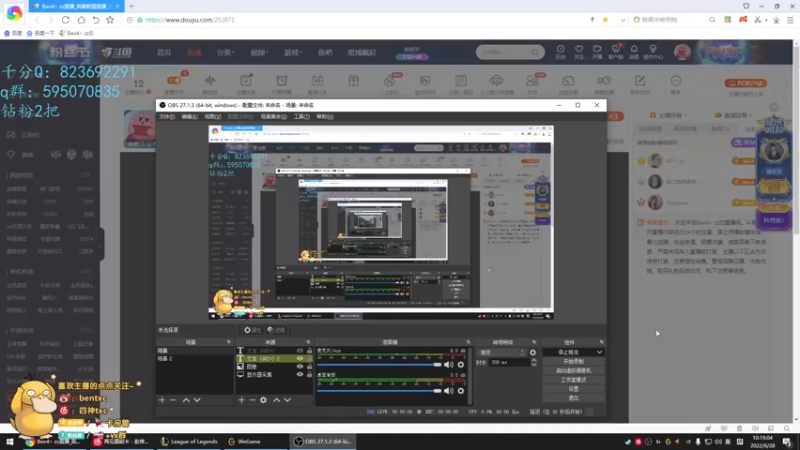Toggle visibility of 文本 (GDI+) source
The image size is (800, 450).
tap(299, 351)
